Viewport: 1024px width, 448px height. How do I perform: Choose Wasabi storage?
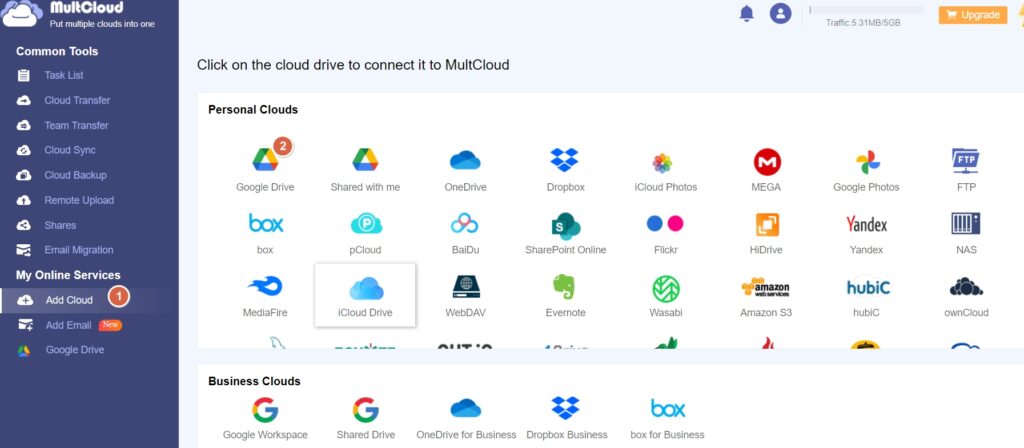665,295
